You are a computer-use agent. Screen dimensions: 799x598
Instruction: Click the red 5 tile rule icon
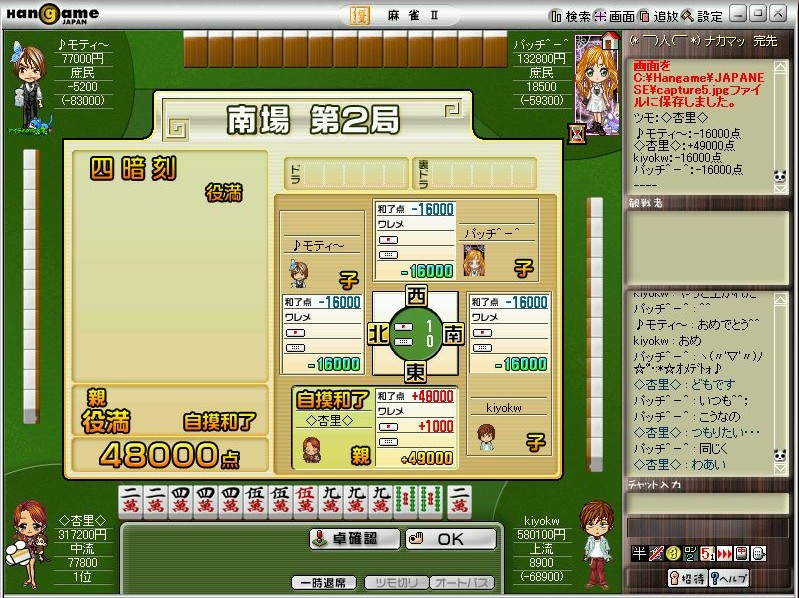point(707,553)
